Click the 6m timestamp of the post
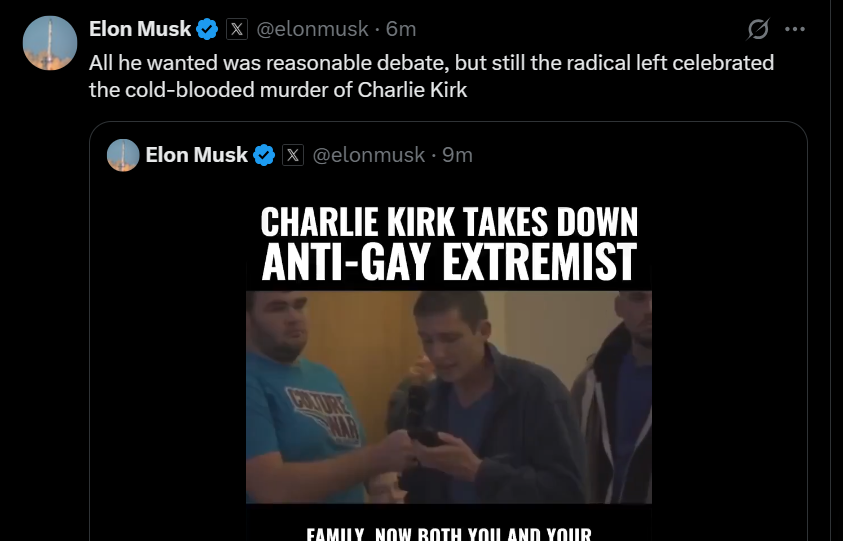Image resolution: width=843 pixels, height=541 pixels. [x=401, y=29]
